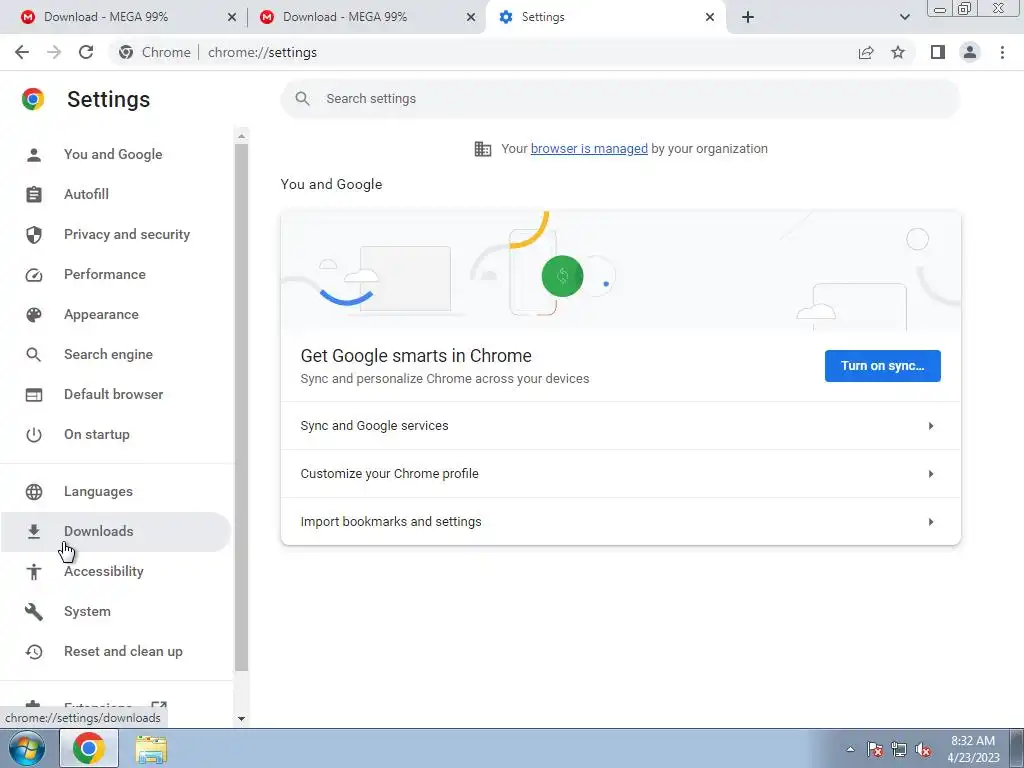Reload the page with the refresh icon

tap(86, 52)
